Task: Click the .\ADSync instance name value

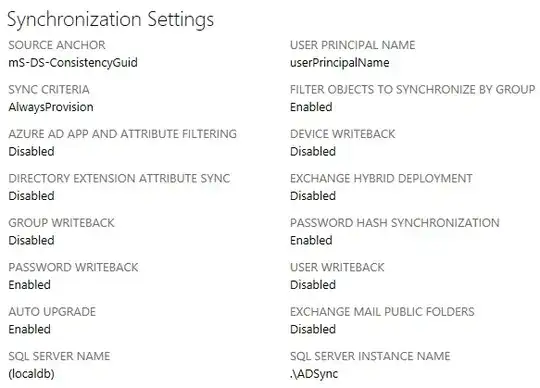Action: tap(314, 374)
